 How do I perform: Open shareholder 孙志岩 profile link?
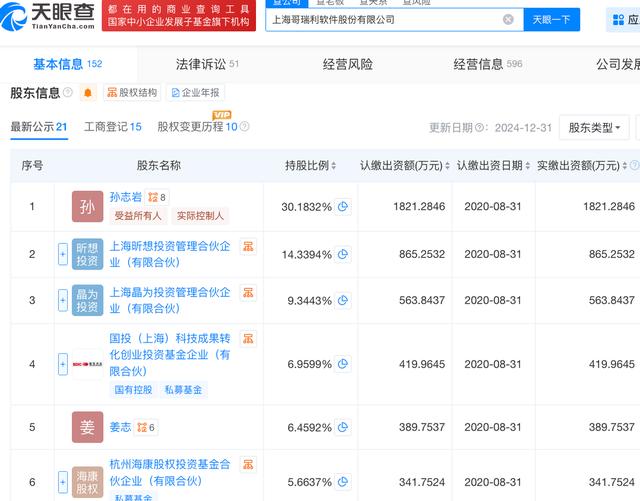pos(125,197)
